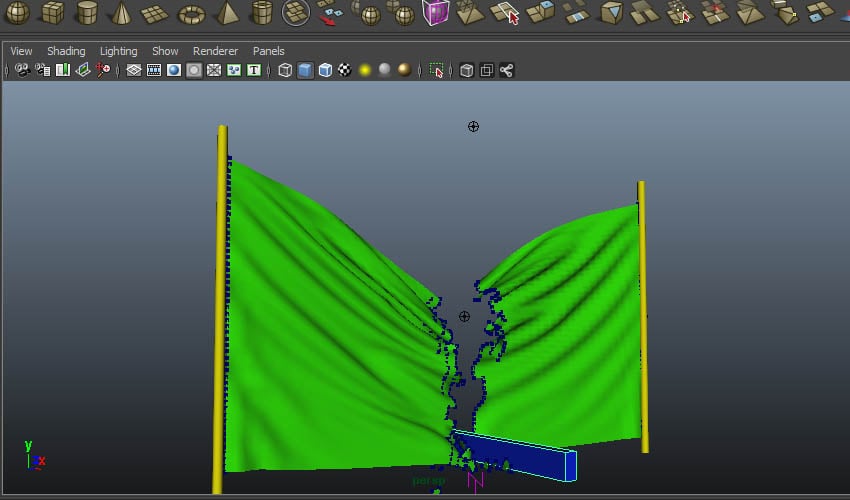Expand the Panels menu

[268, 51]
